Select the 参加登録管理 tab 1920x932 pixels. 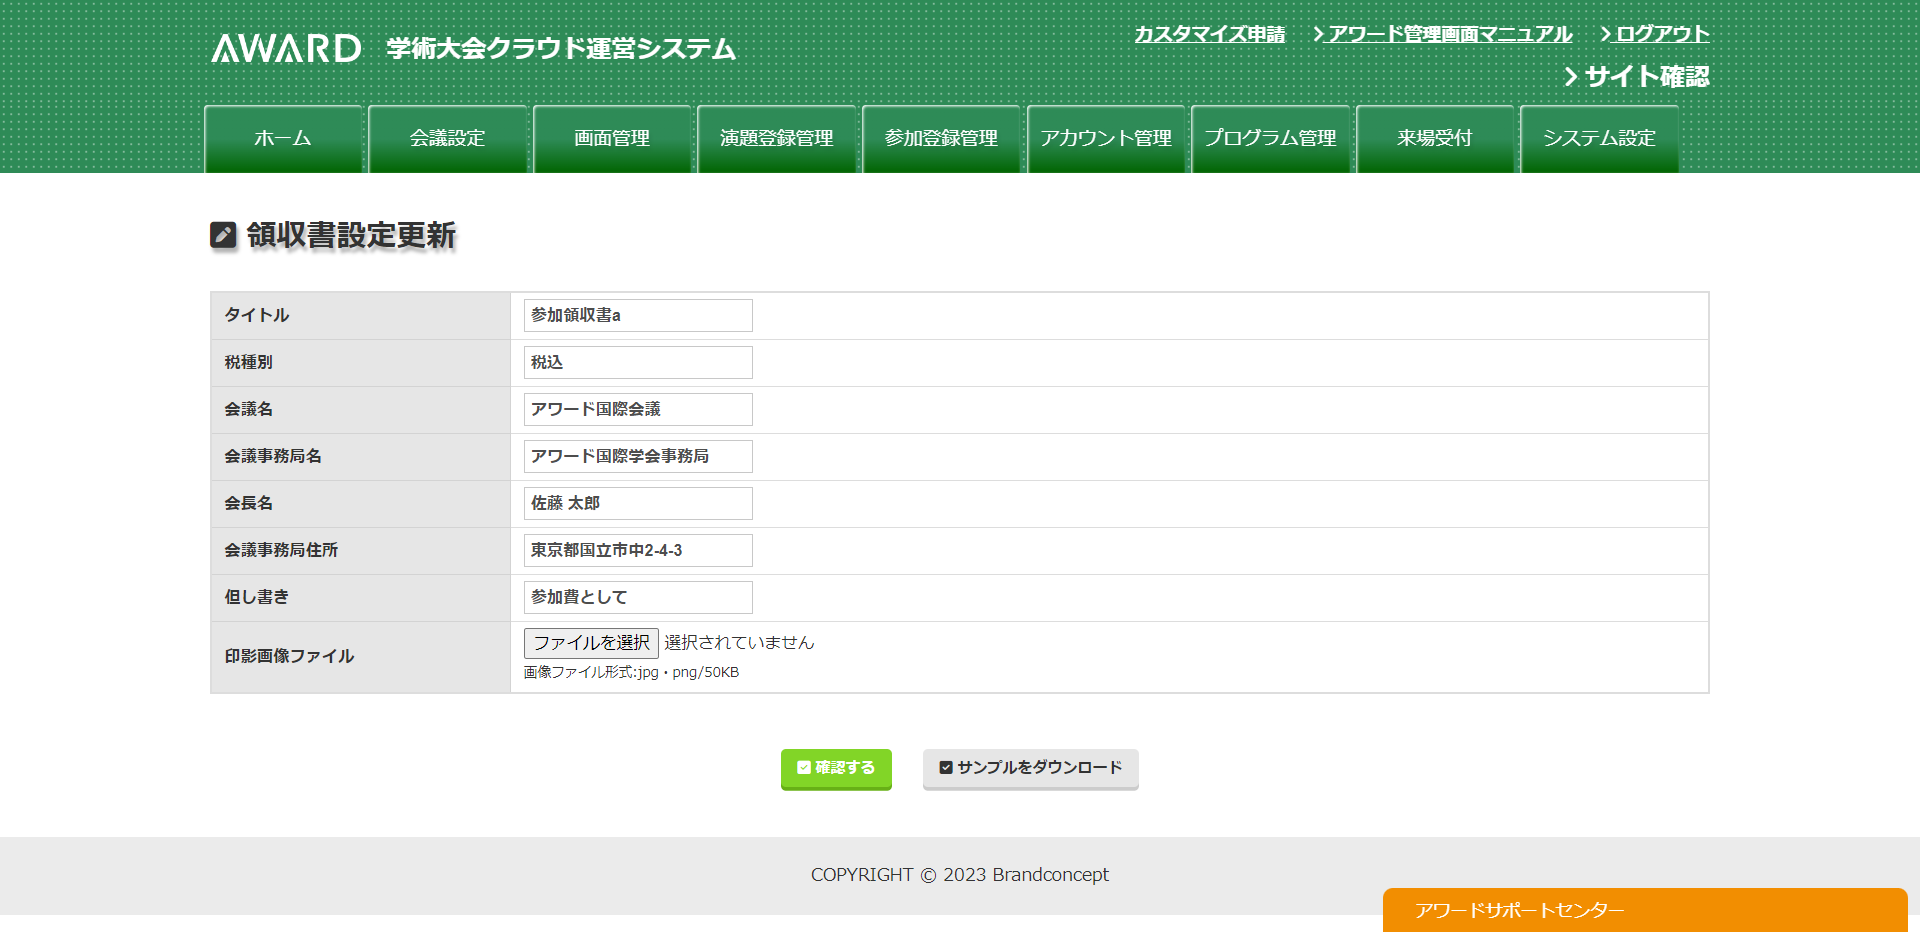click(x=941, y=139)
